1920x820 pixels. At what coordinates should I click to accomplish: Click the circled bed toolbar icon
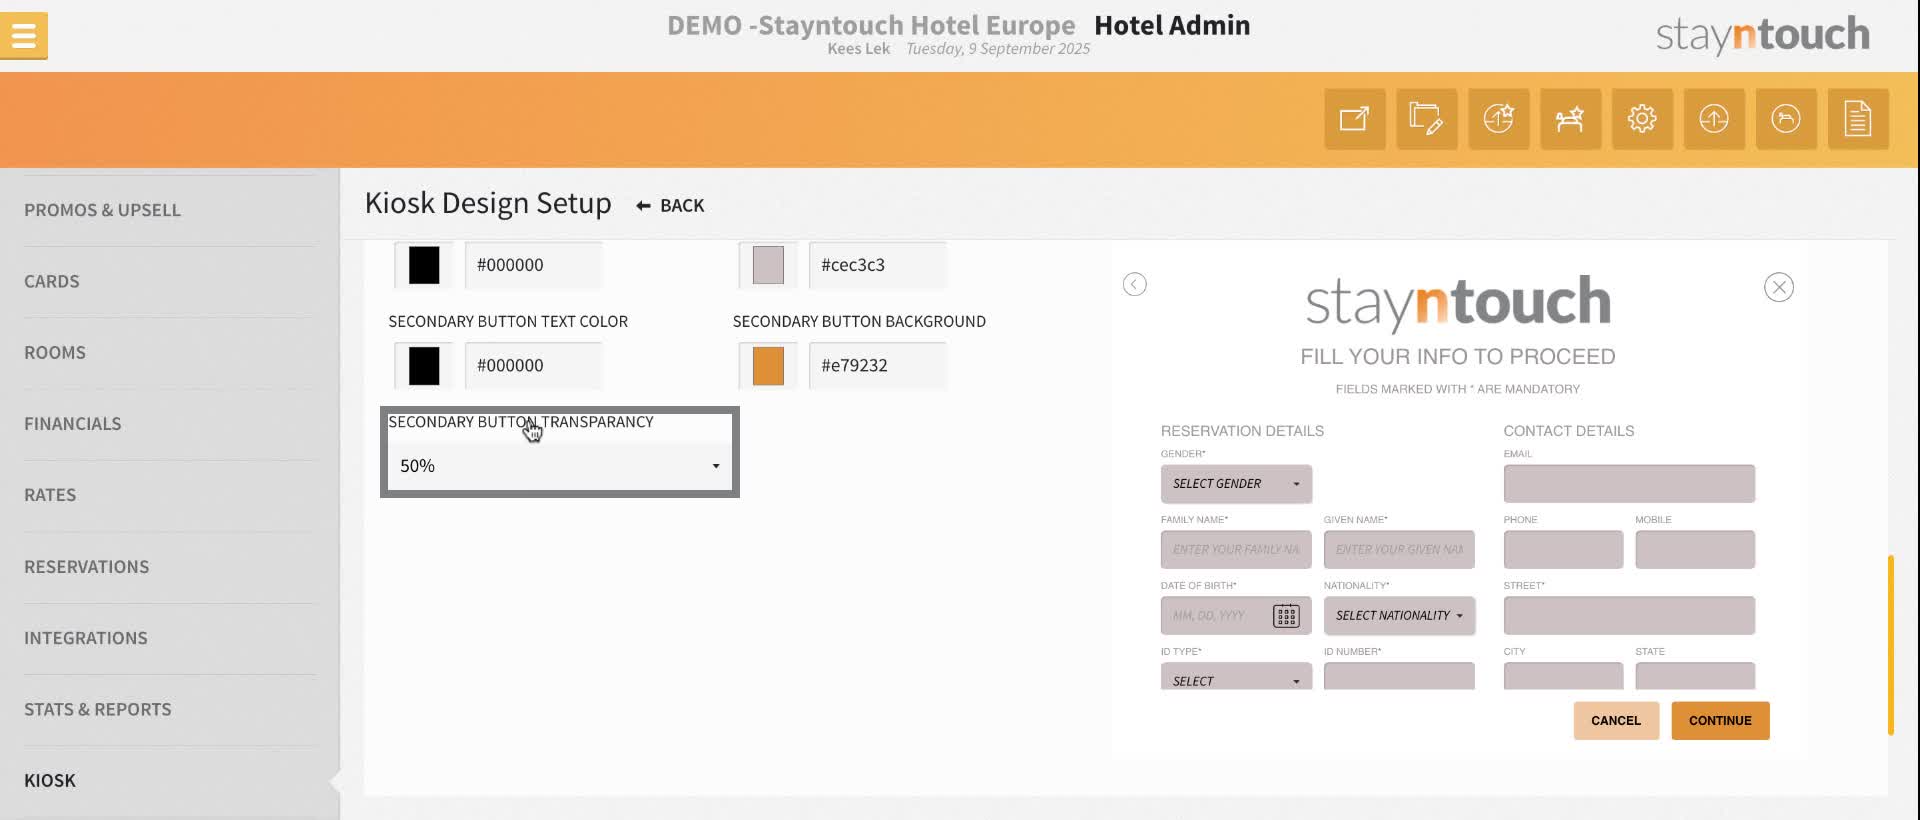tap(1786, 119)
